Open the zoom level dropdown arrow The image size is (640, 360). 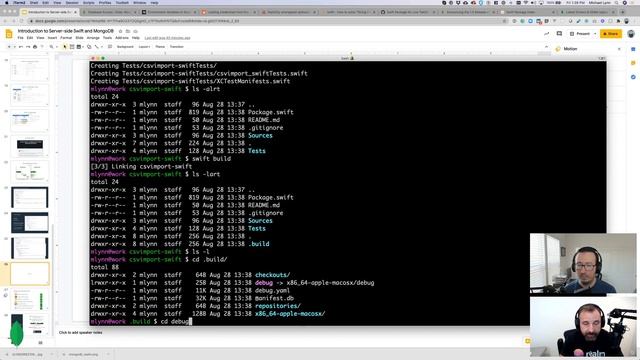point(56,47)
